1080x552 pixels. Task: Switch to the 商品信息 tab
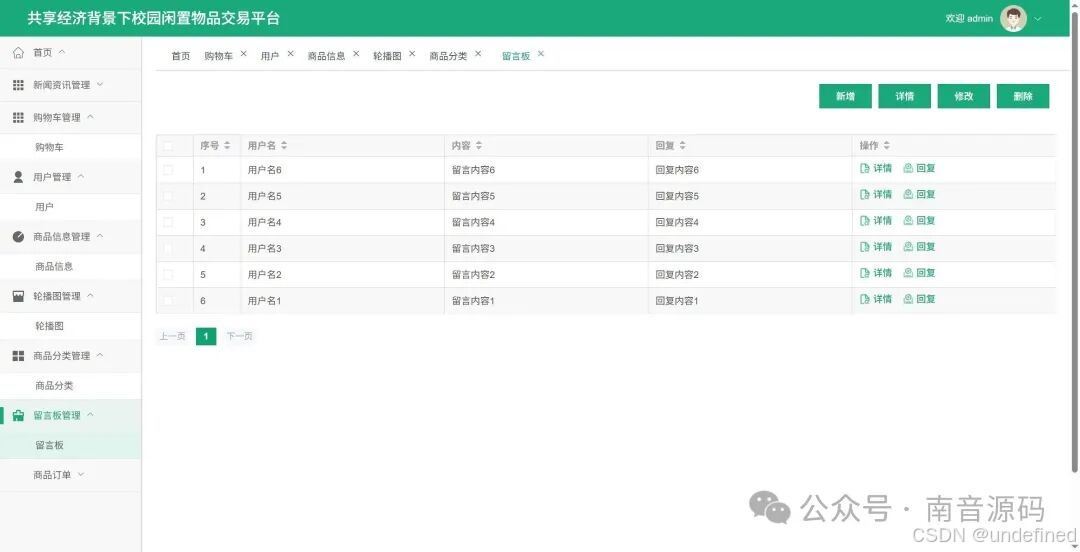click(326, 56)
